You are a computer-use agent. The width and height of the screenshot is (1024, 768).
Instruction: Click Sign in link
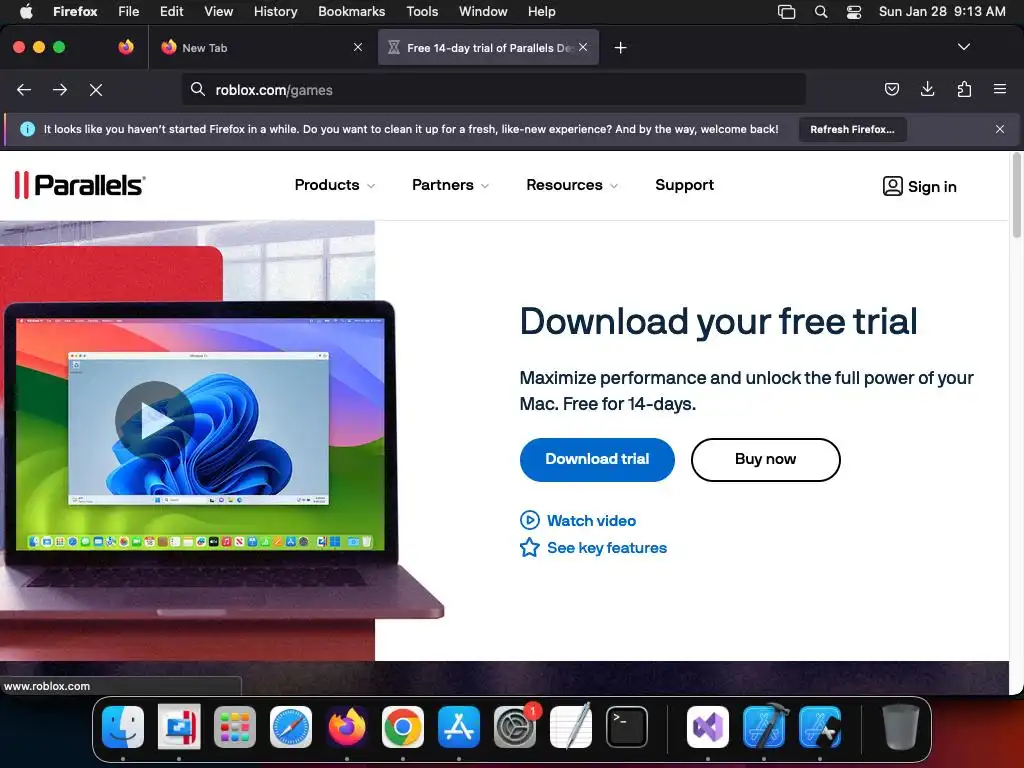tap(920, 186)
